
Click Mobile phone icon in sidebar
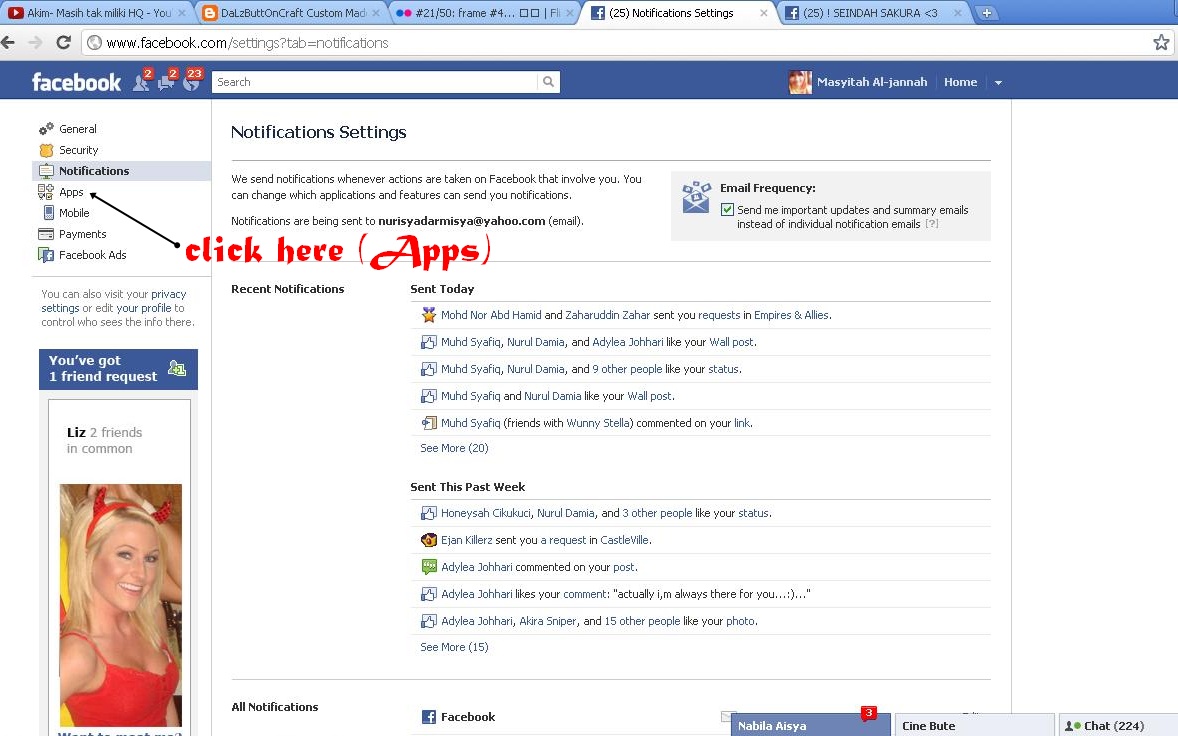(48, 213)
